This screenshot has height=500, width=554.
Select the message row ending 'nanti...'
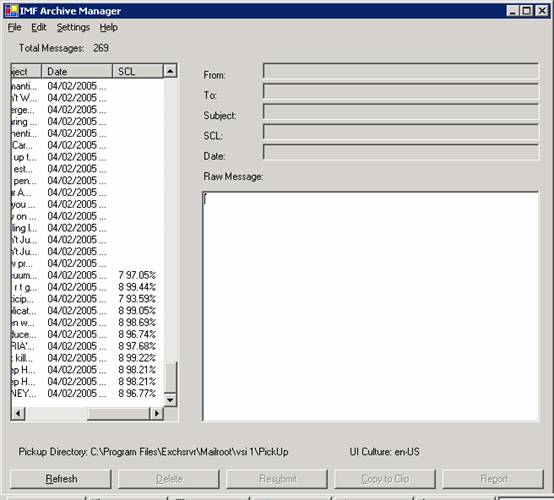pos(87,86)
